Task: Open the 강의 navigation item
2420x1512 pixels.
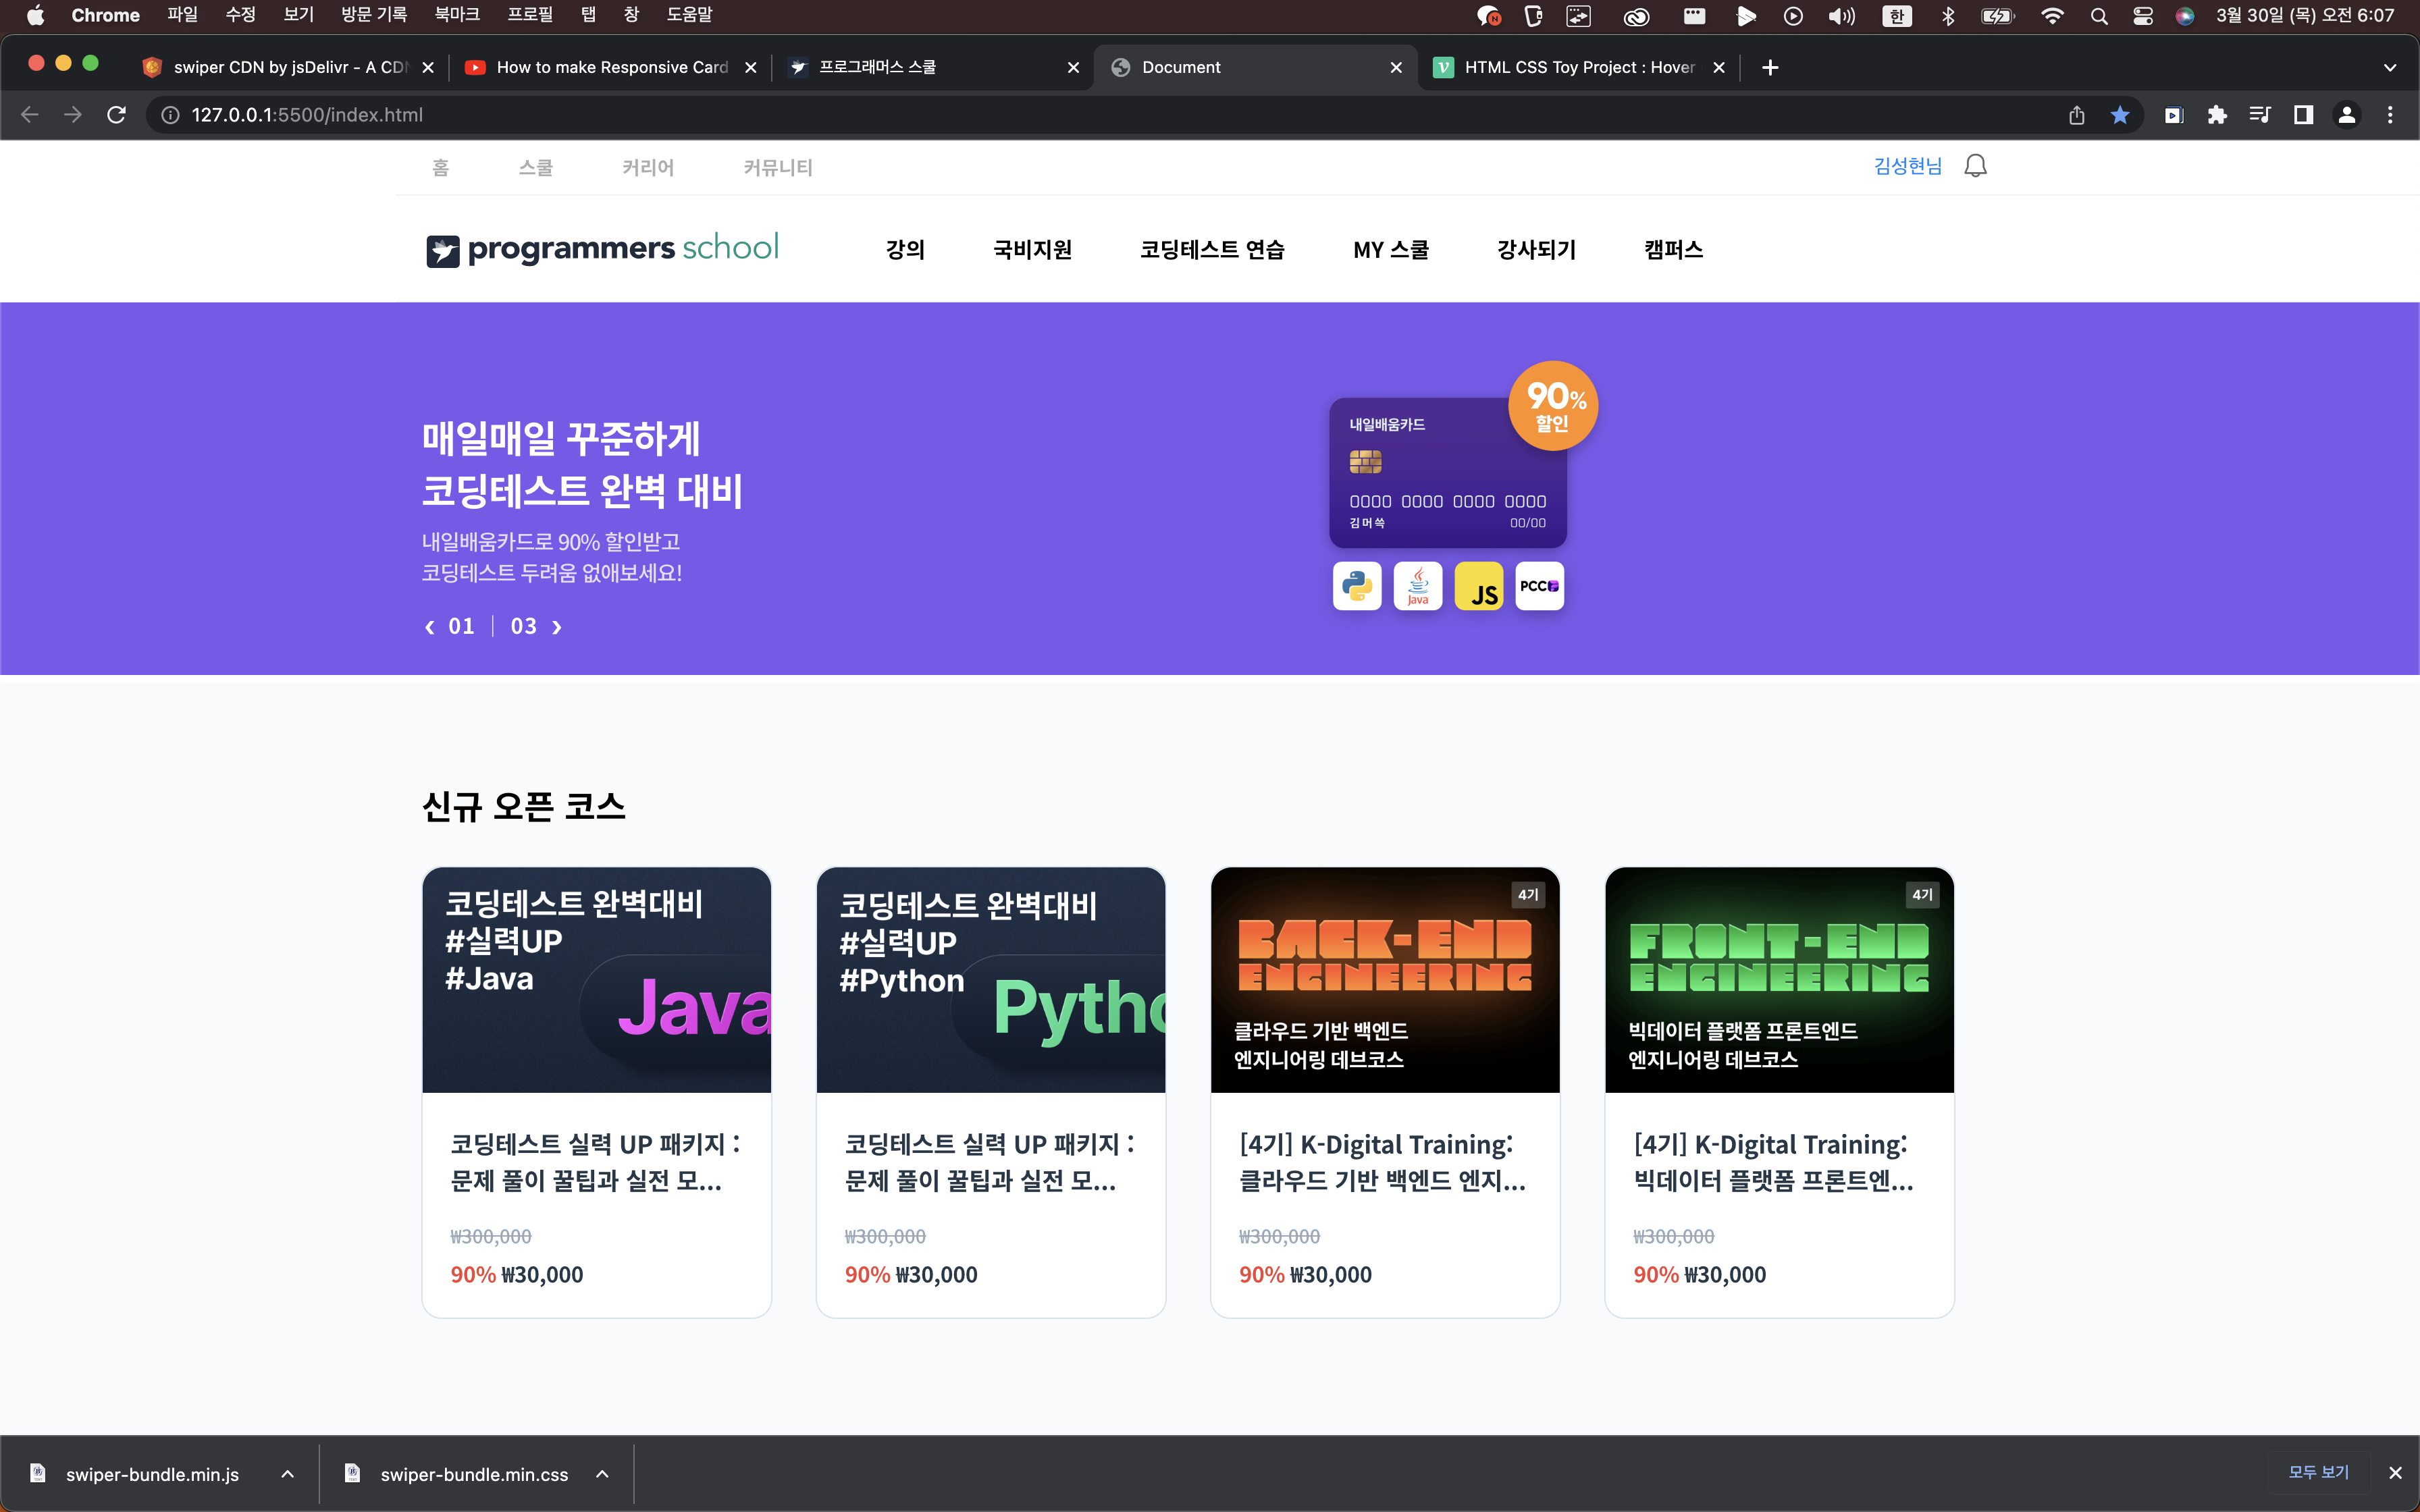Action: click(x=905, y=250)
